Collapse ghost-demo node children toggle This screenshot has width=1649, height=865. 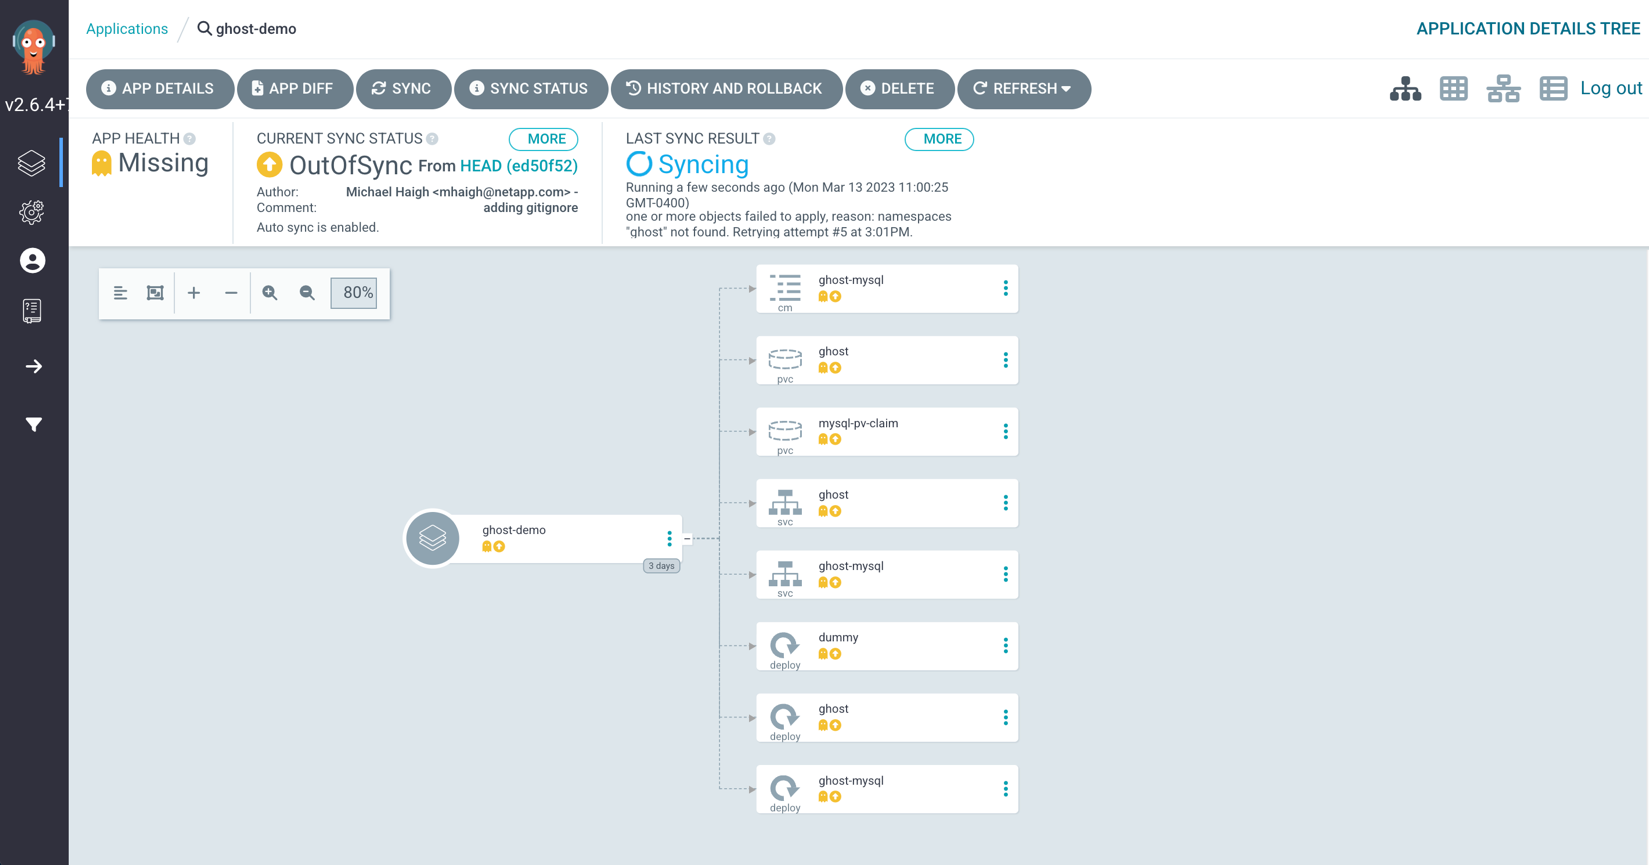[x=687, y=539]
